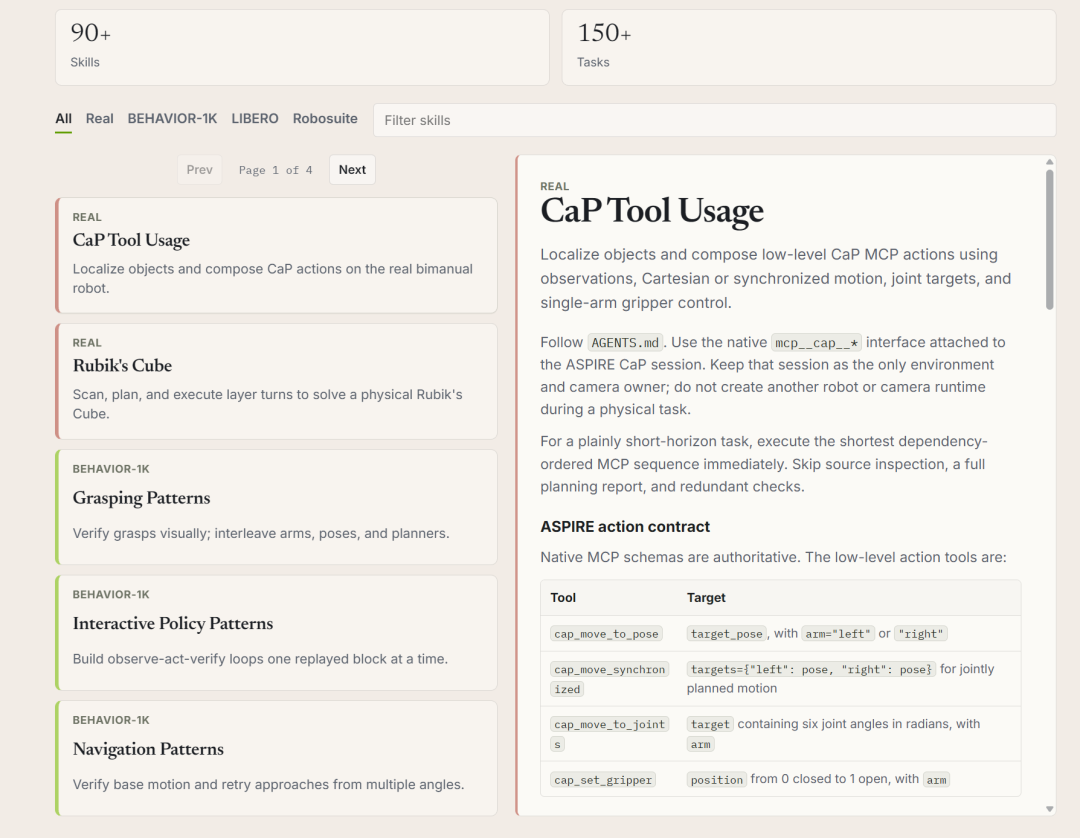Click the mcp__cap__* code label
The height and width of the screenshot is (838, 1080).
pyautogui.click(x=816, y=343)
